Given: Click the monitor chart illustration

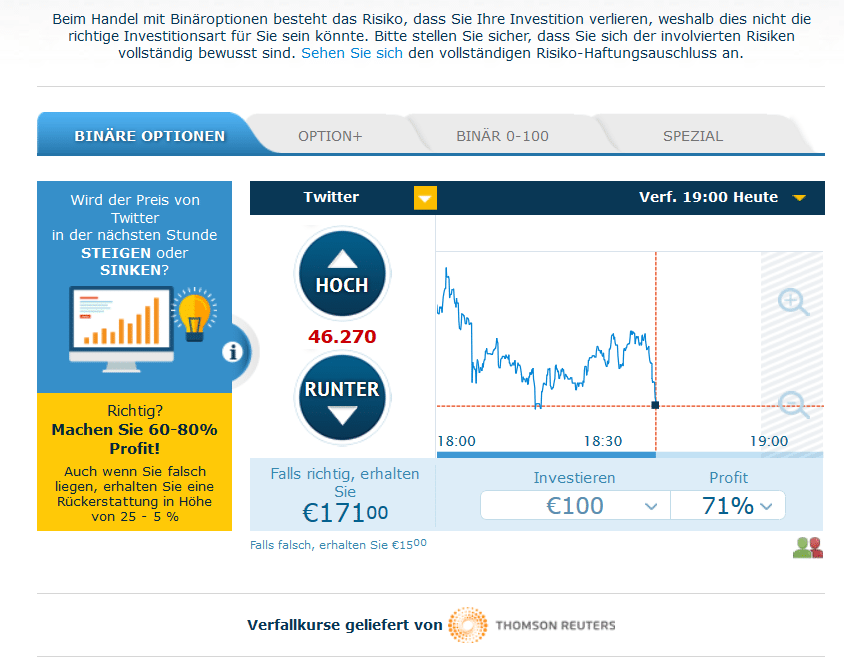Looking at the screenshot, I should [122, 329].
